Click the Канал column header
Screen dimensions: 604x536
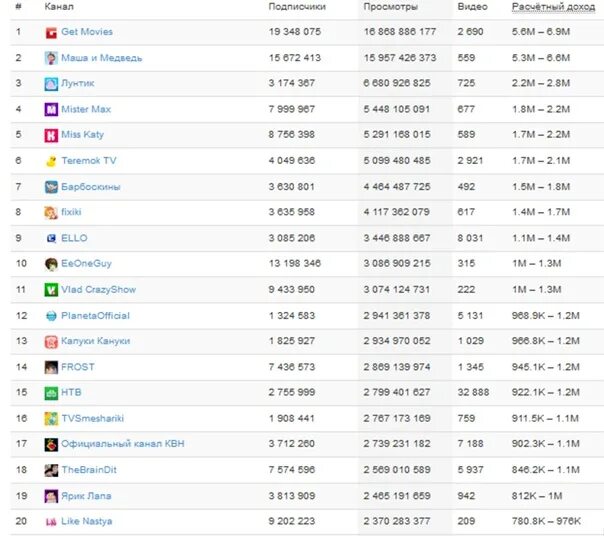tap(59, 7)
